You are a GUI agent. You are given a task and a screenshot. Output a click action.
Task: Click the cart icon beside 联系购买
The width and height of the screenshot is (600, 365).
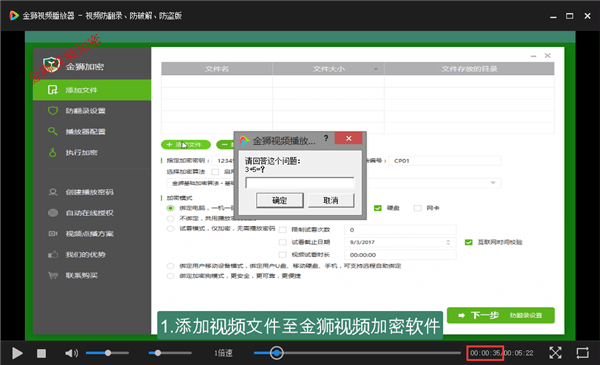(x=53, y=275)
